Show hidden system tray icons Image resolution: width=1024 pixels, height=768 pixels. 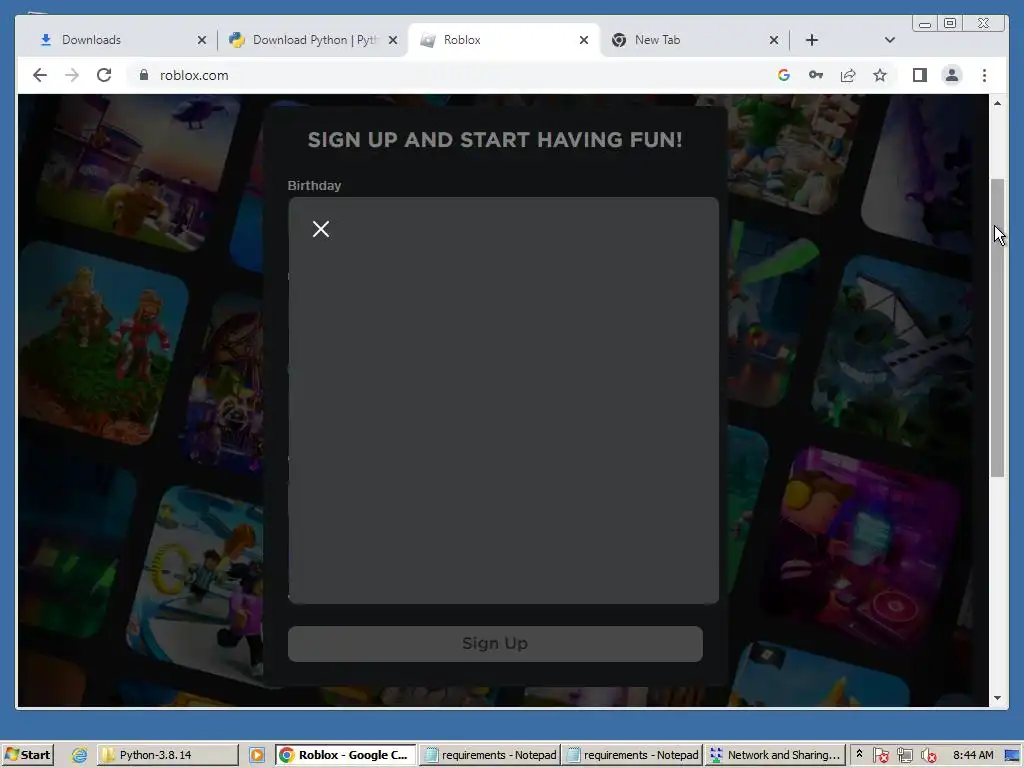pyautogui.click(x=859, y=754)
